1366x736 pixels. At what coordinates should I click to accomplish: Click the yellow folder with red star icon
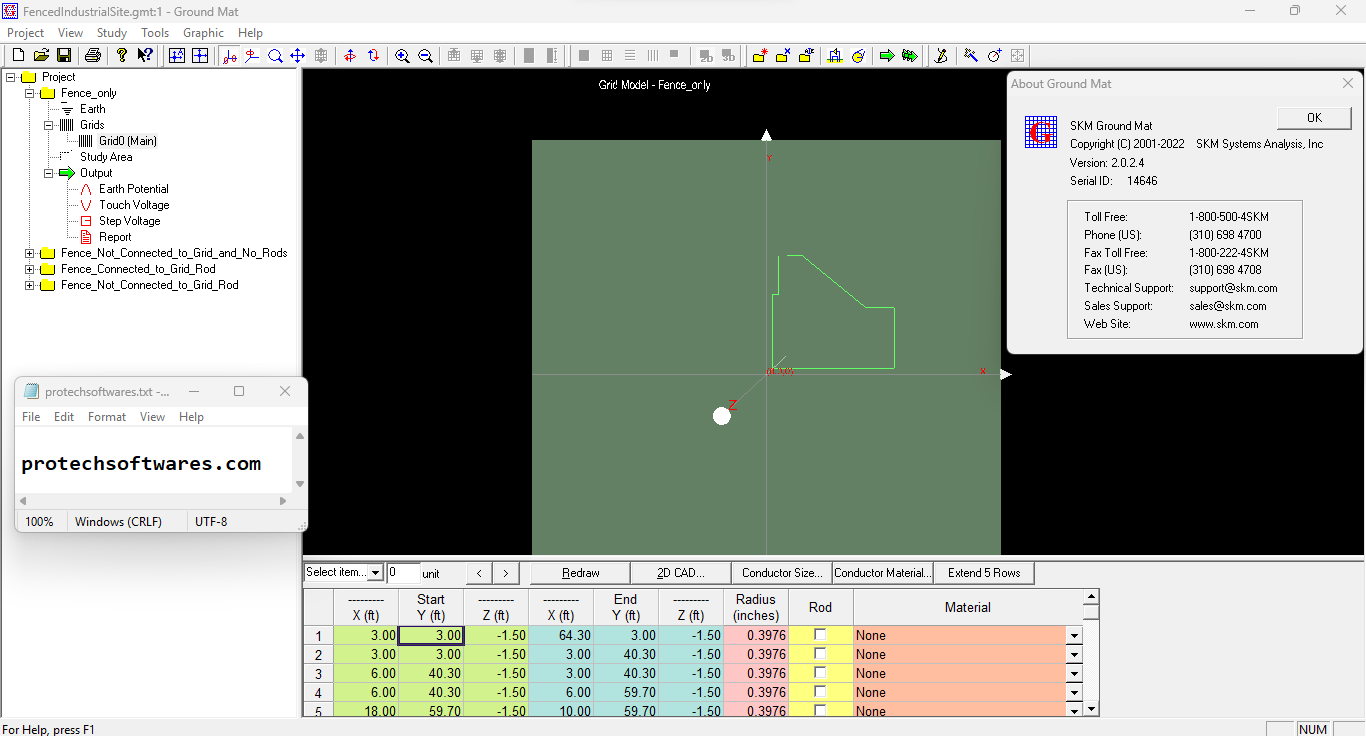tap(760, 56)
